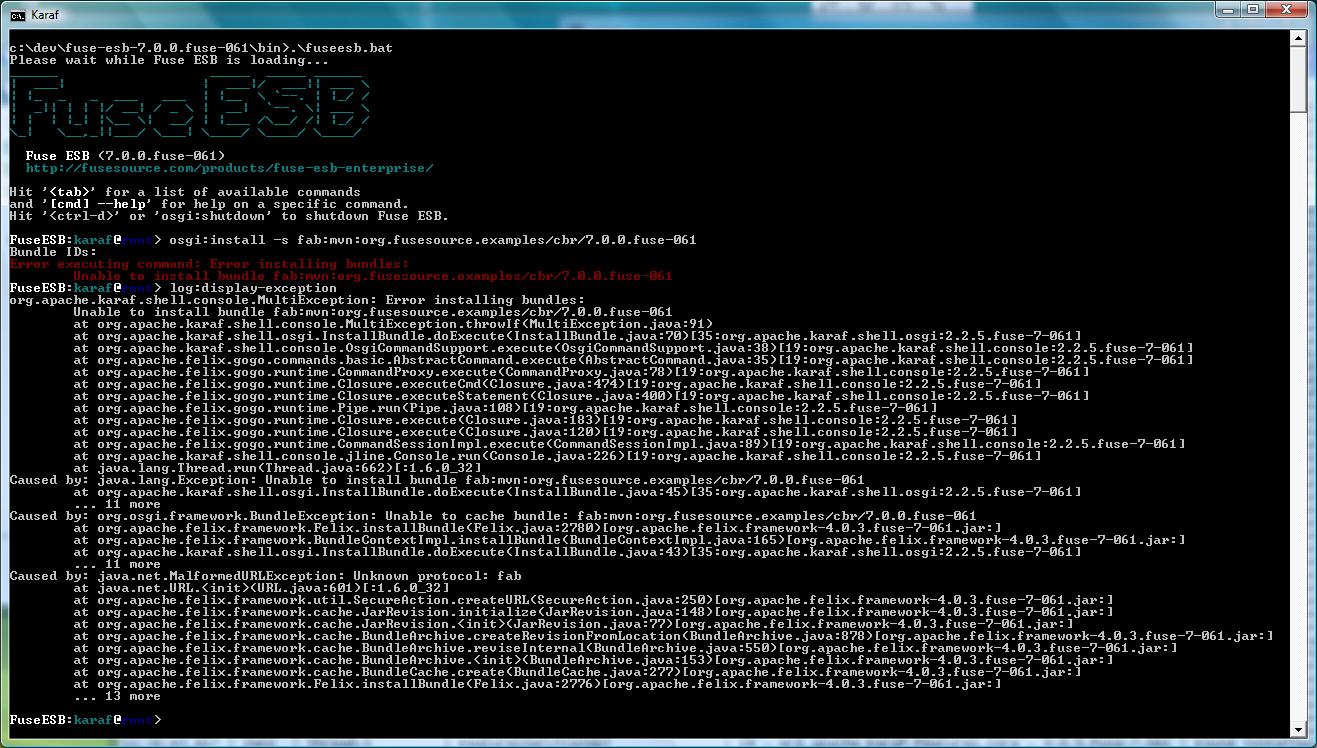Click the FuseESB ASCII art banner
1317x748 pixels.
point(190,108)
